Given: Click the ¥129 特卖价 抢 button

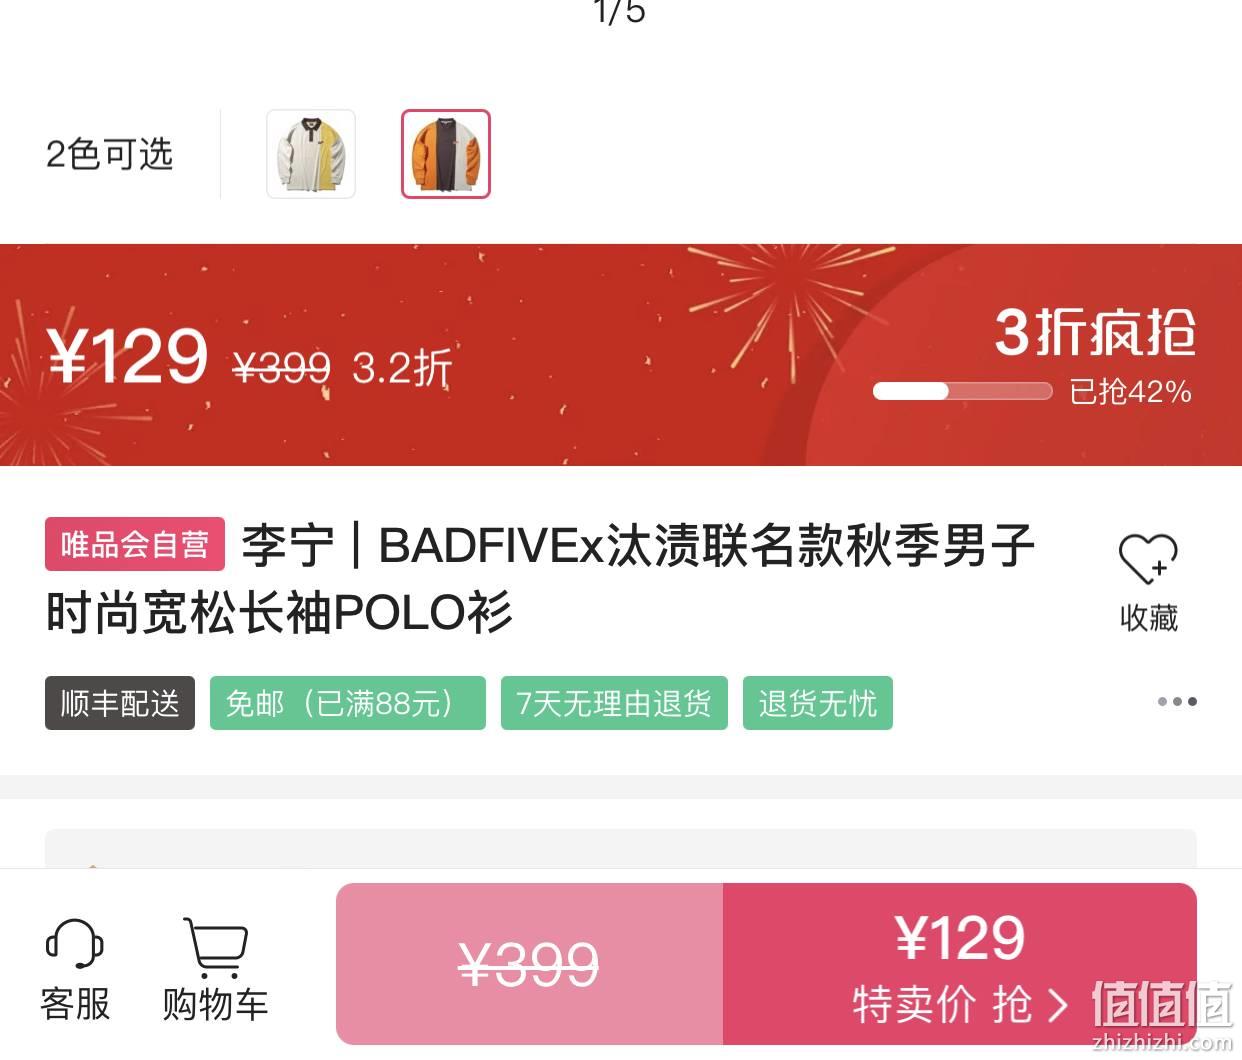Looking at the screenshot, I should click(x=960, y=964).
